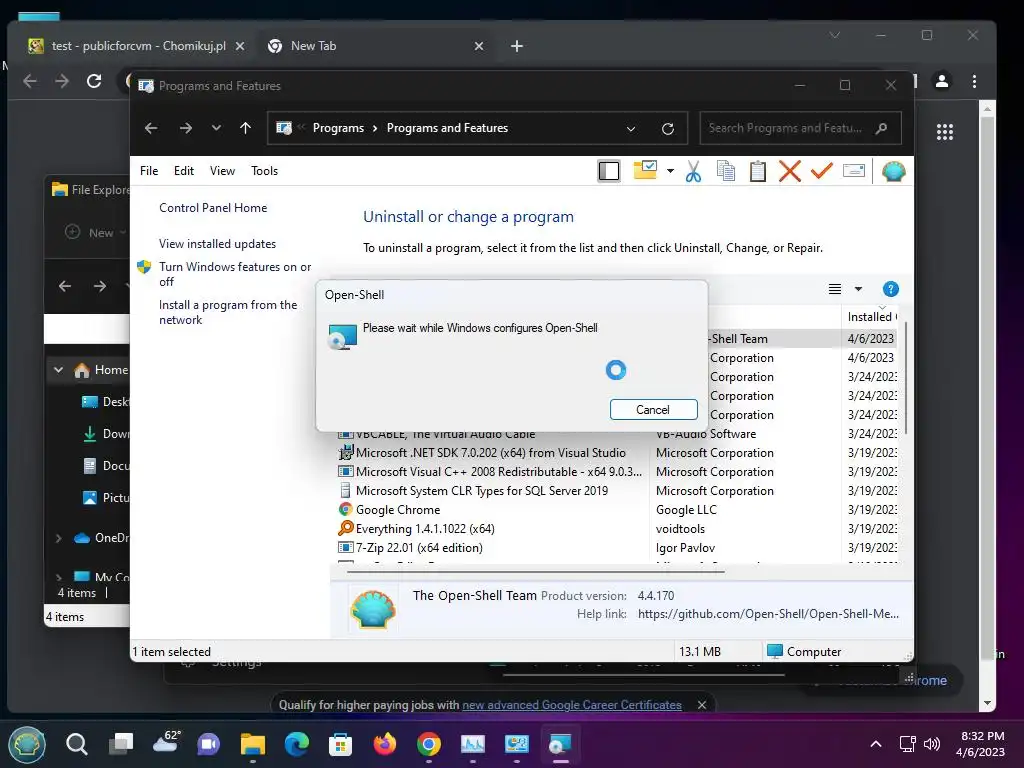Collapse Home node in File Explorer tree
Screen dimensions: 1024x768
pos(58,370)
